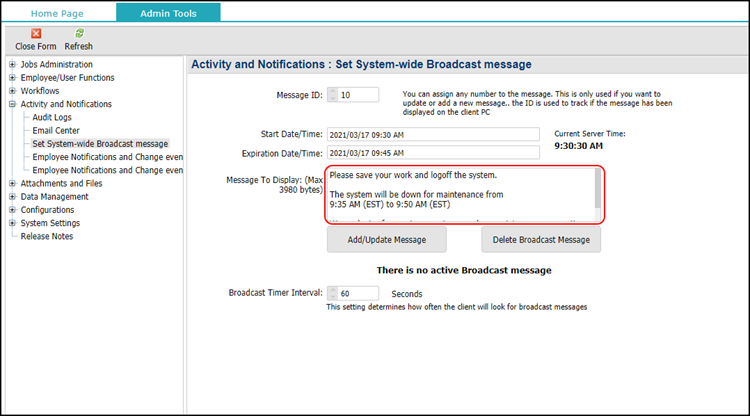Click the red Close Form icon
Viewport: 750px width, 416px height.
(36, 33)
